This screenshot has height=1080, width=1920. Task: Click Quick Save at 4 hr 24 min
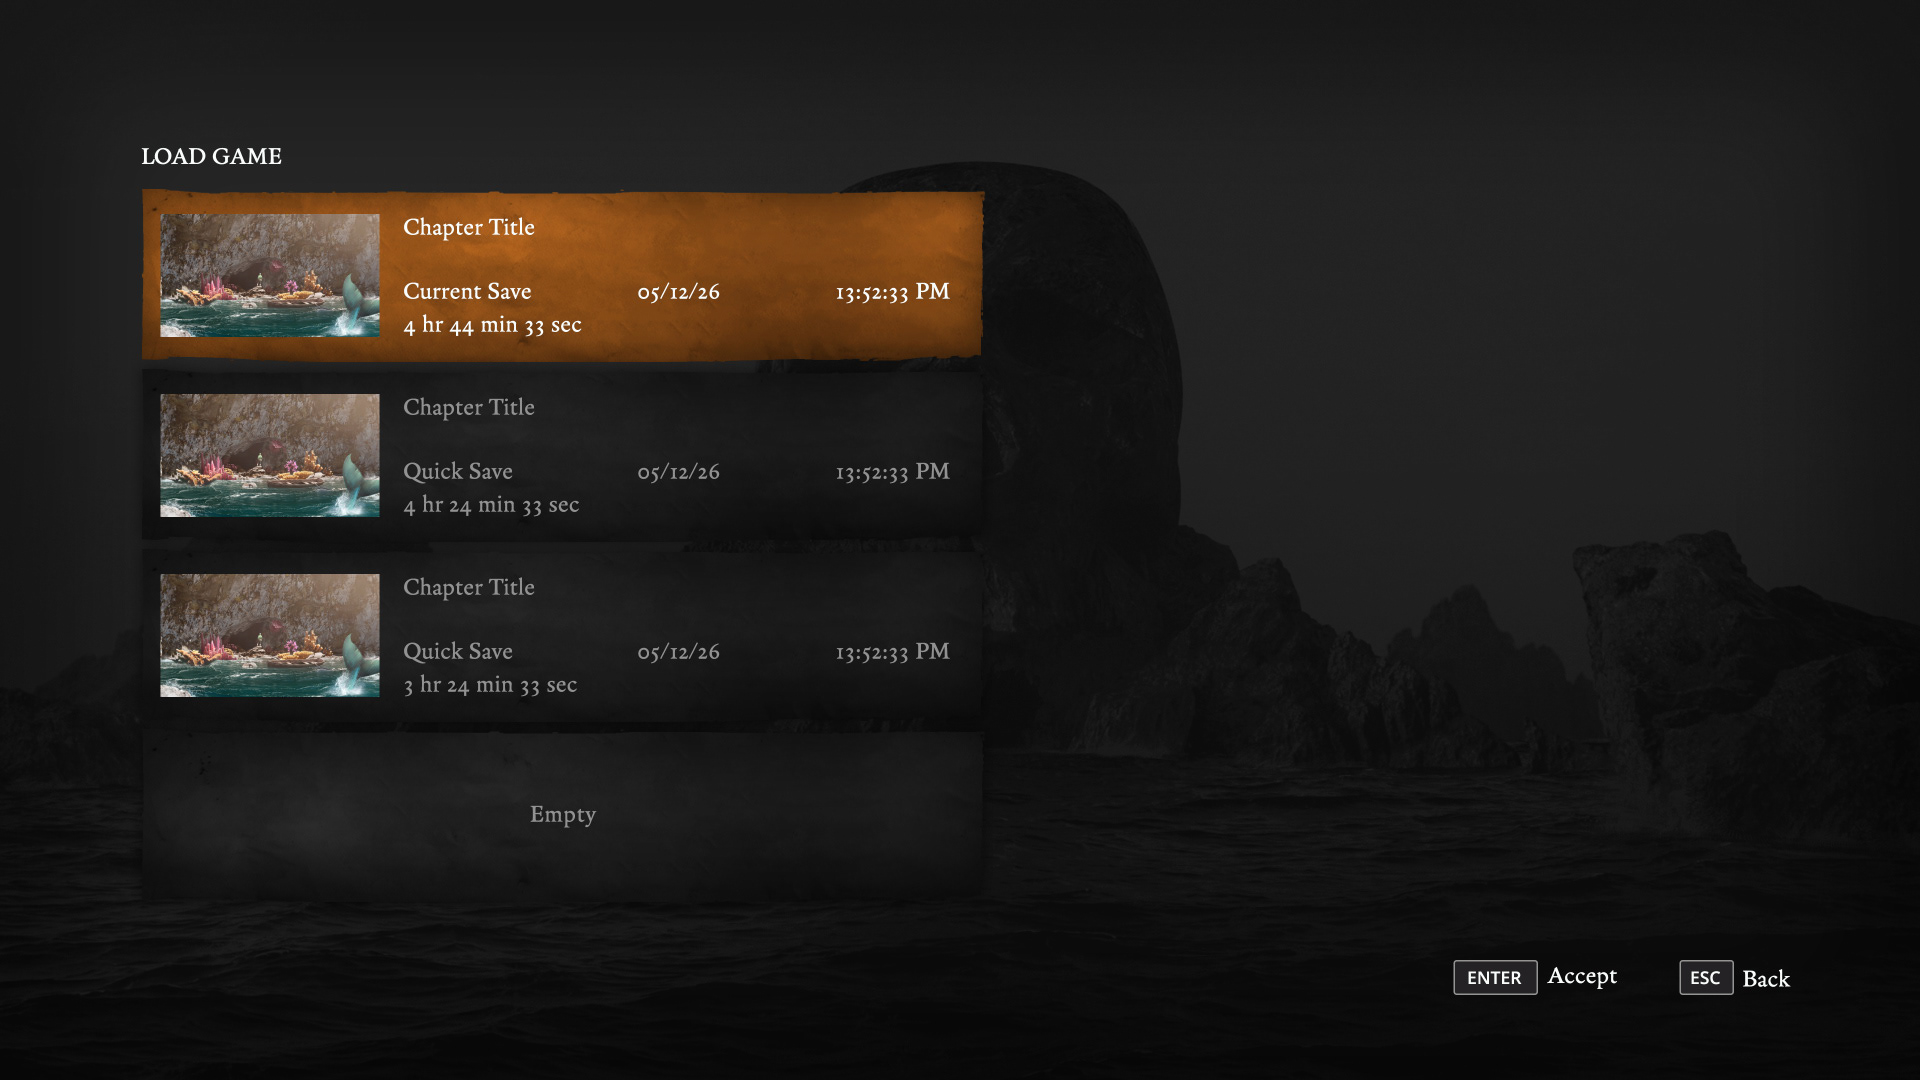(458, 472)
